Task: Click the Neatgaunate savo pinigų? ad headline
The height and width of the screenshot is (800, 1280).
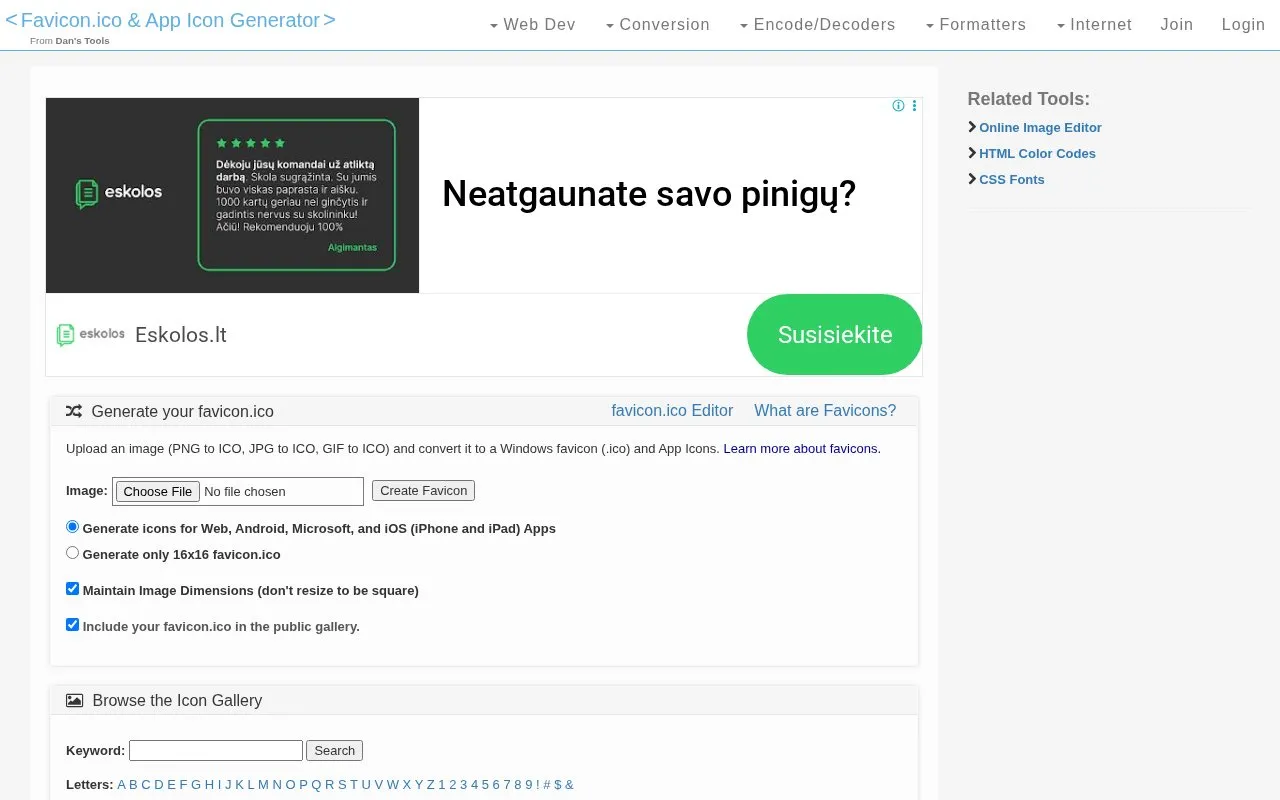Action: pyautogui.click(x=649, y=194)
